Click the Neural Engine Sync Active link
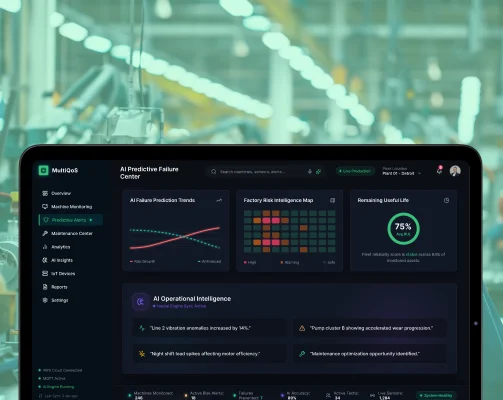The height and width of the screenshot is (400, 503). tap(181, 306)
